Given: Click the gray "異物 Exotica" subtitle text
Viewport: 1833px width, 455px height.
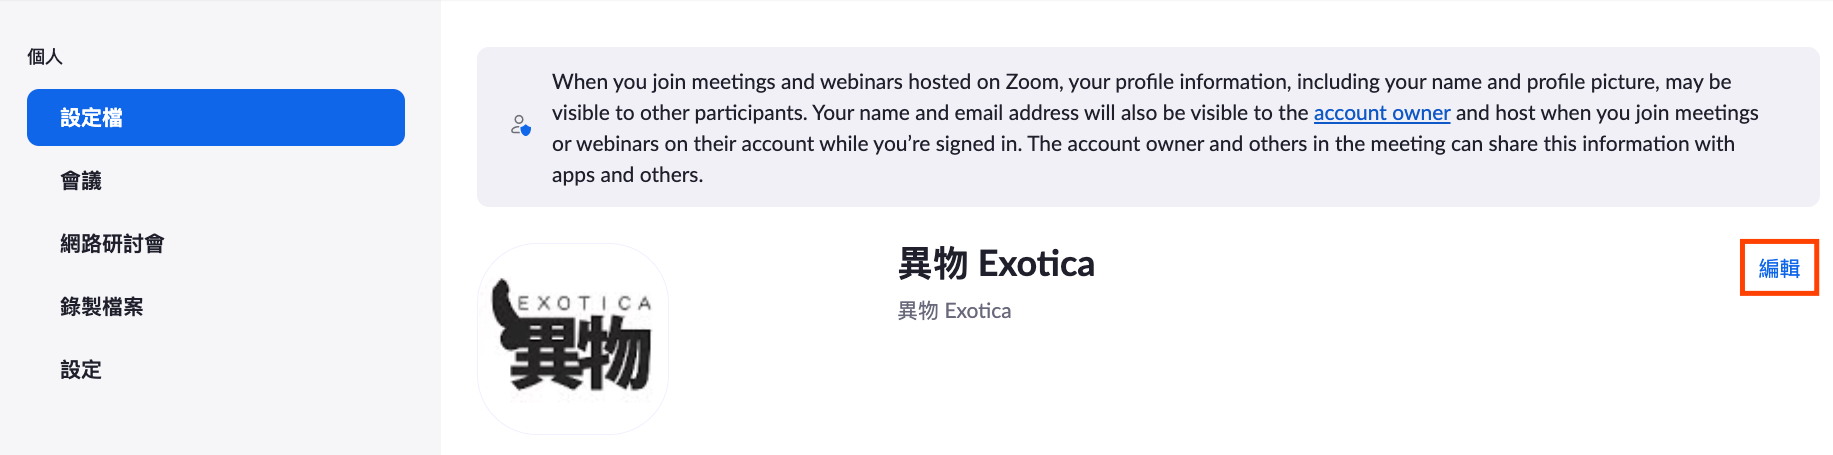Looking at the screenshot, I should [x=954, y=311].
